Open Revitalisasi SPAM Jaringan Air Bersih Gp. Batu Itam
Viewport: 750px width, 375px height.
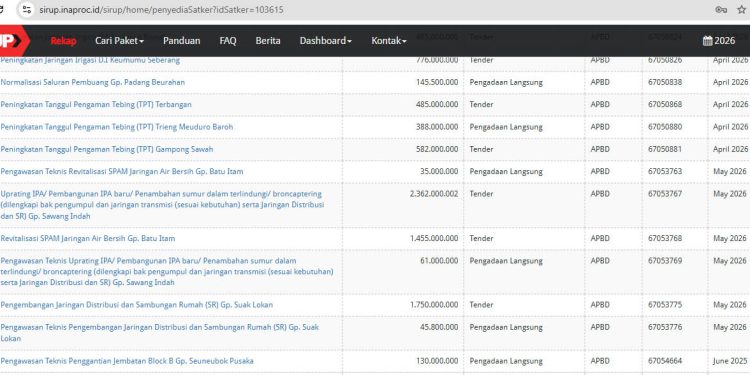pos(88,238)
